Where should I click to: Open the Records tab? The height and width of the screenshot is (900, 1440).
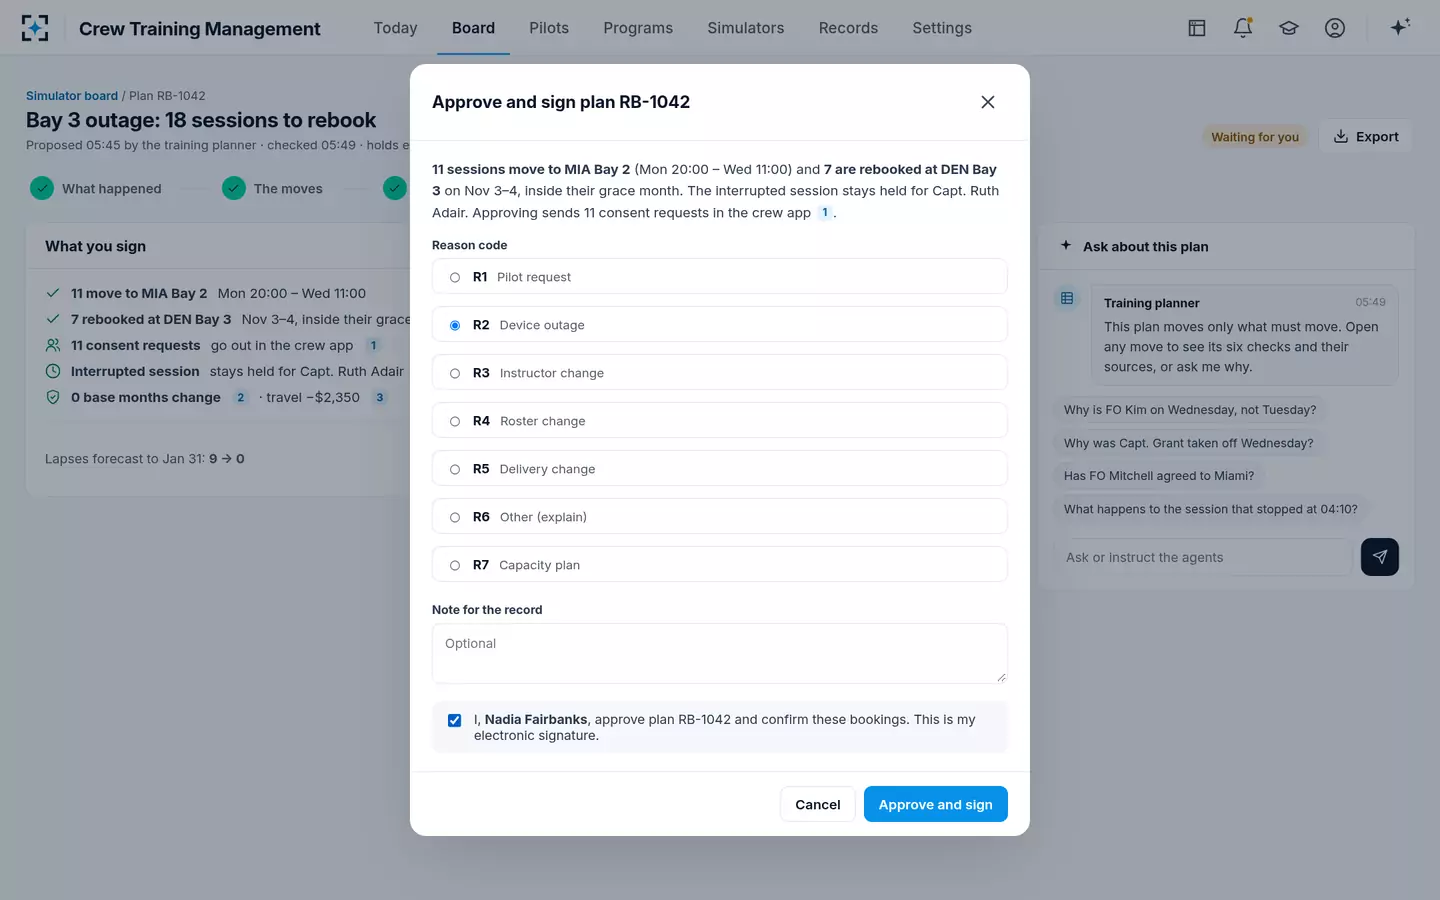pyautogui.click(x=848, y=28)
